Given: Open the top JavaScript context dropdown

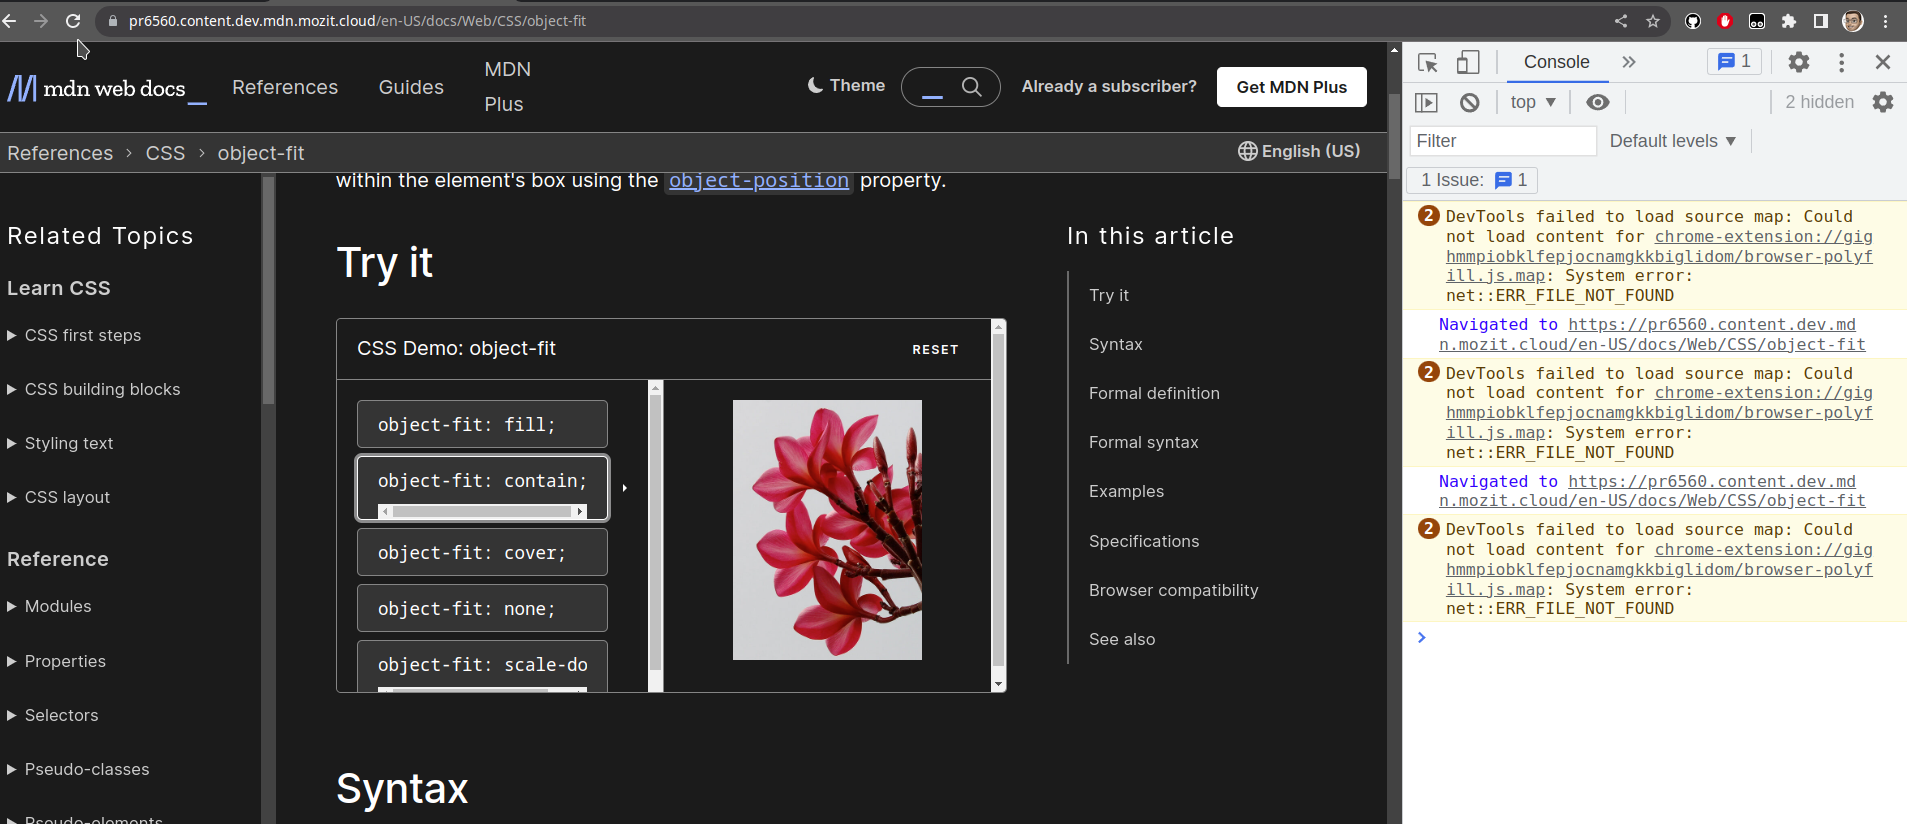Looking at the screenshot, I should (1533, 102).
